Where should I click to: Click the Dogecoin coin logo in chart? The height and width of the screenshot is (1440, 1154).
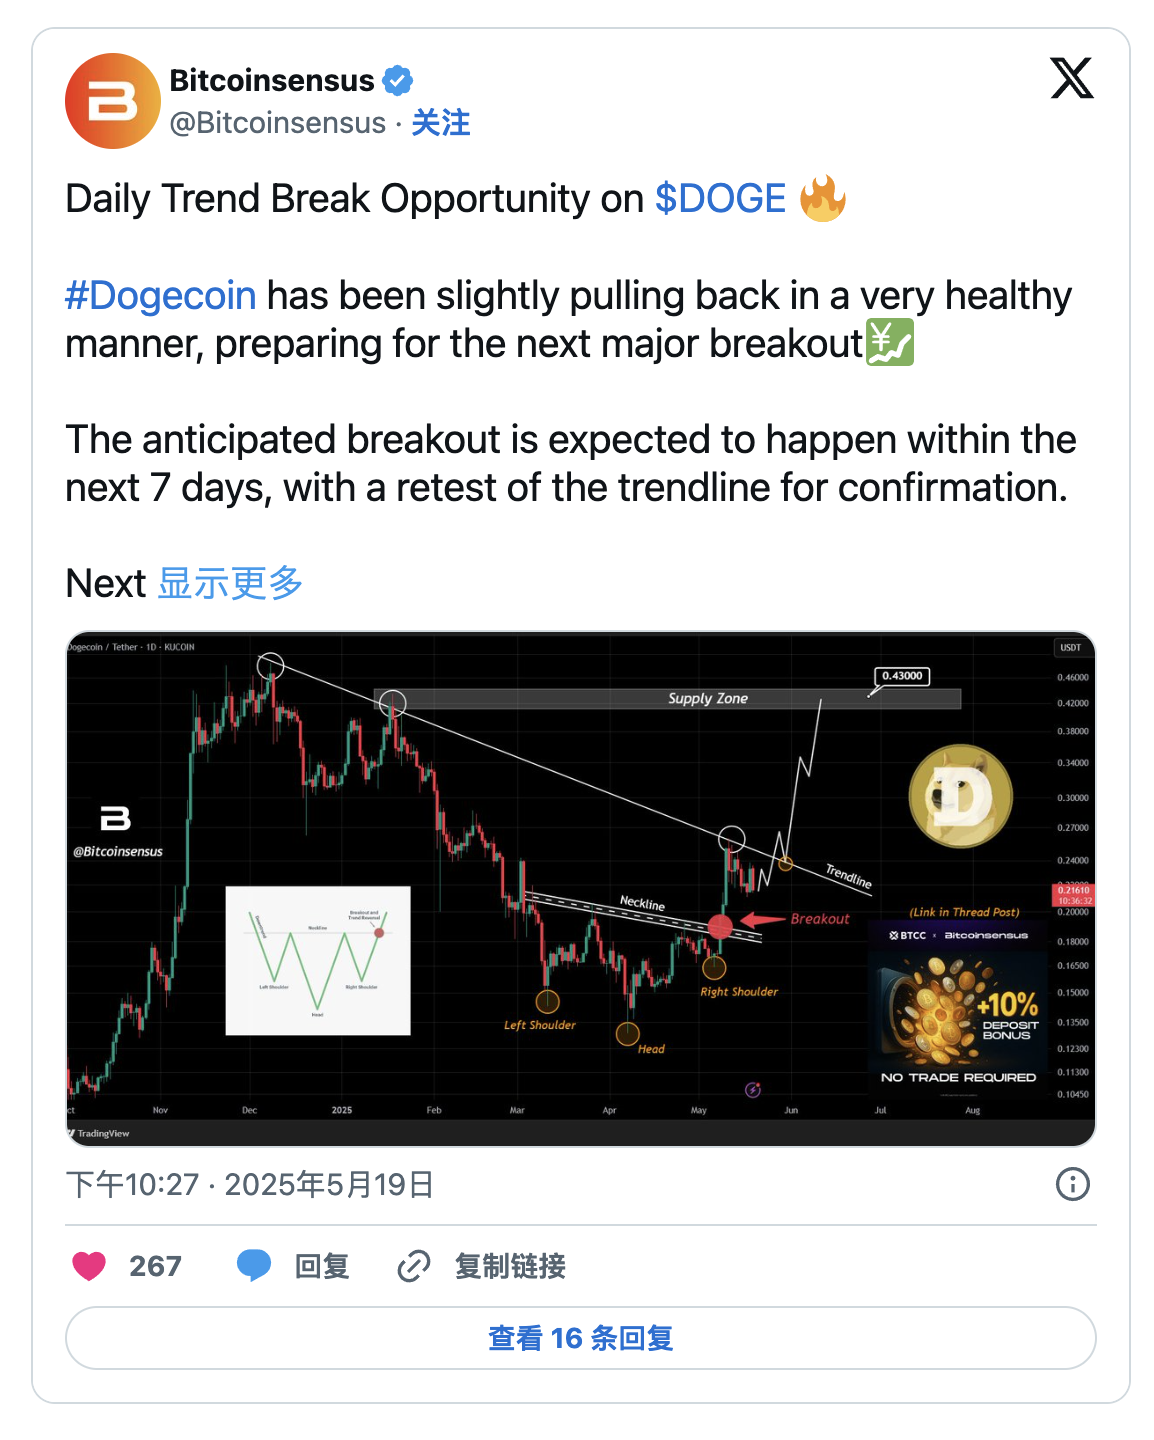[x=960, y=796]
